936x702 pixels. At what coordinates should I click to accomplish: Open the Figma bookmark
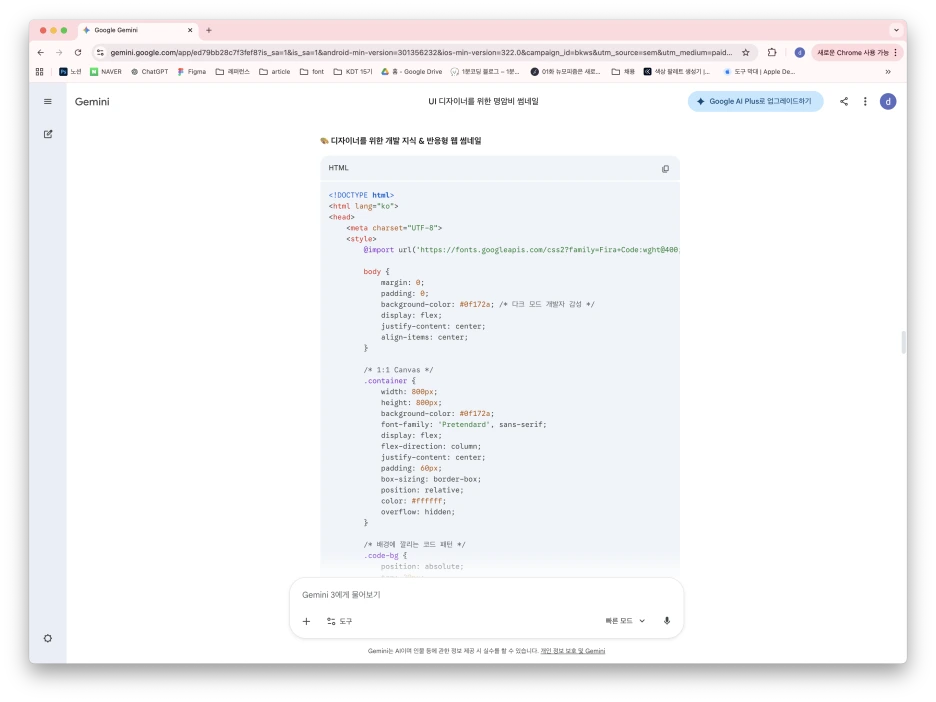coord(191,72)
